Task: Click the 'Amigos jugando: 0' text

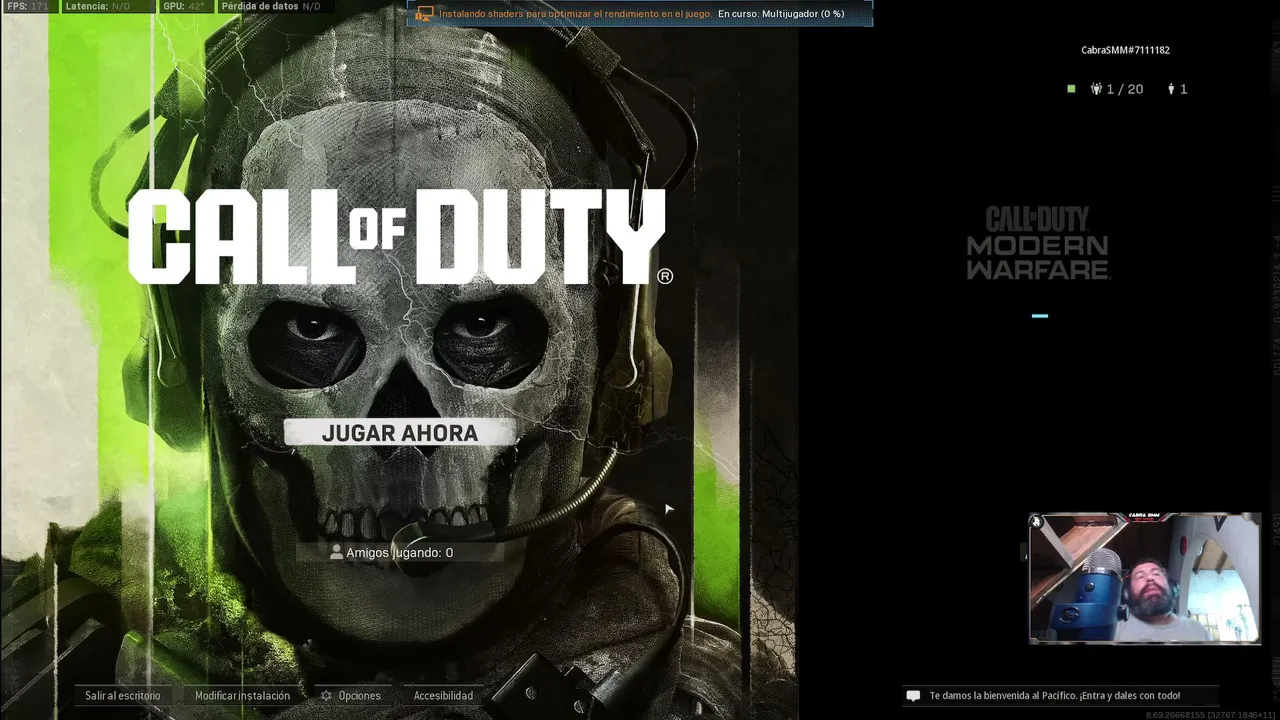Action: click(399, 552)
